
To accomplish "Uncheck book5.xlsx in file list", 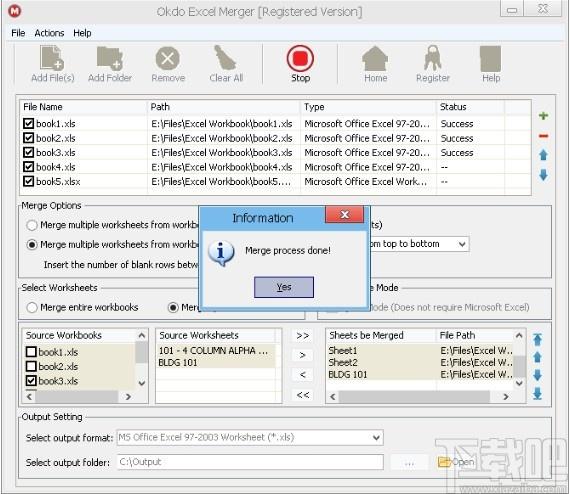I will pos(28,181).
